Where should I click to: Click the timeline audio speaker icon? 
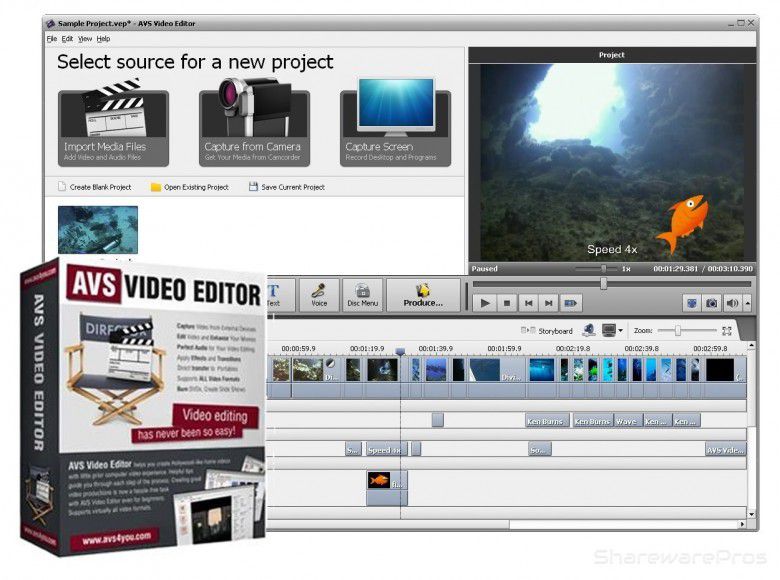[589, 330]
